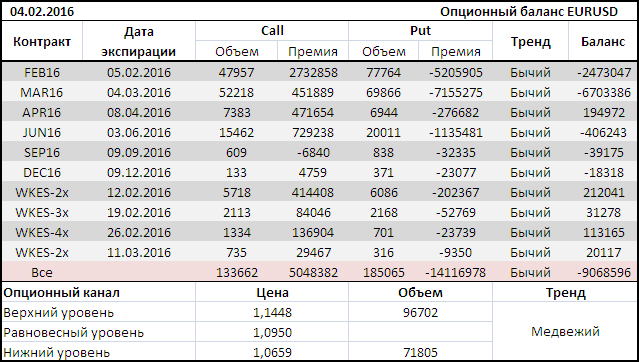Screen dimensions: 639x362
Task: Click the FEB16 contract cell
Action: click(42, 73)
